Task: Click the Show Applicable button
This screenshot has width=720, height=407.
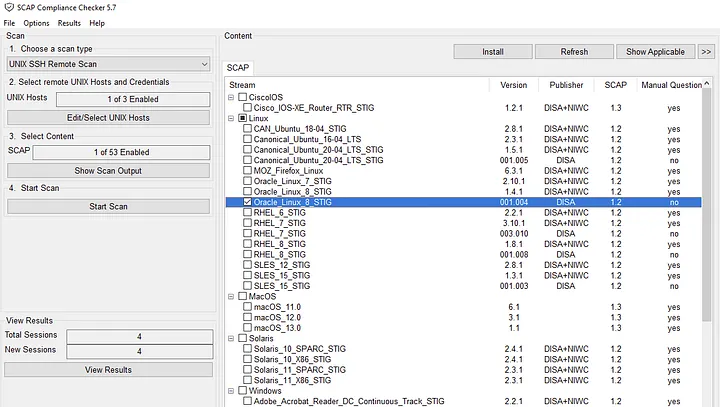Action: point(655,52)
